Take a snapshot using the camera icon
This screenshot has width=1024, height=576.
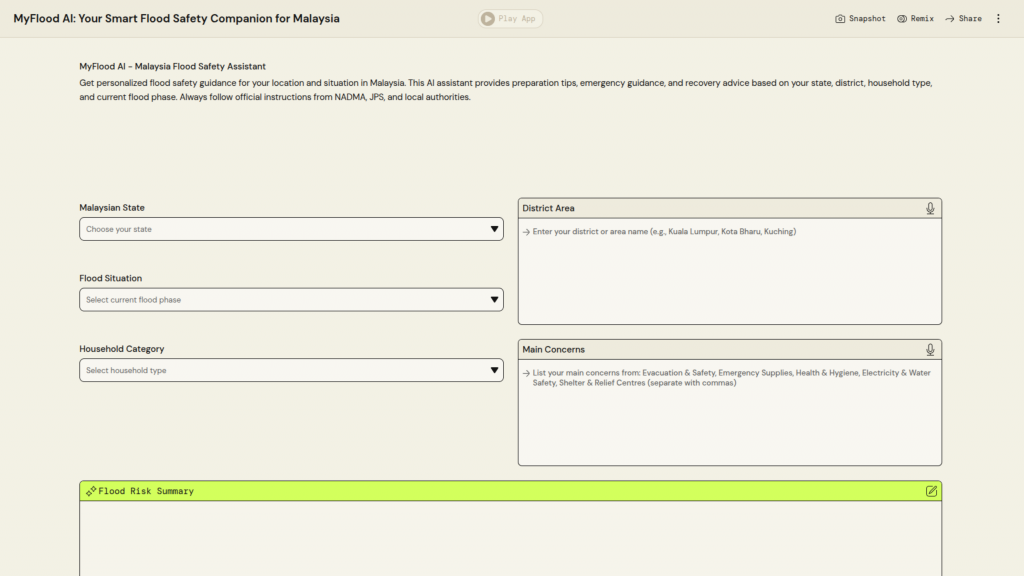click(x=840, y=19)
